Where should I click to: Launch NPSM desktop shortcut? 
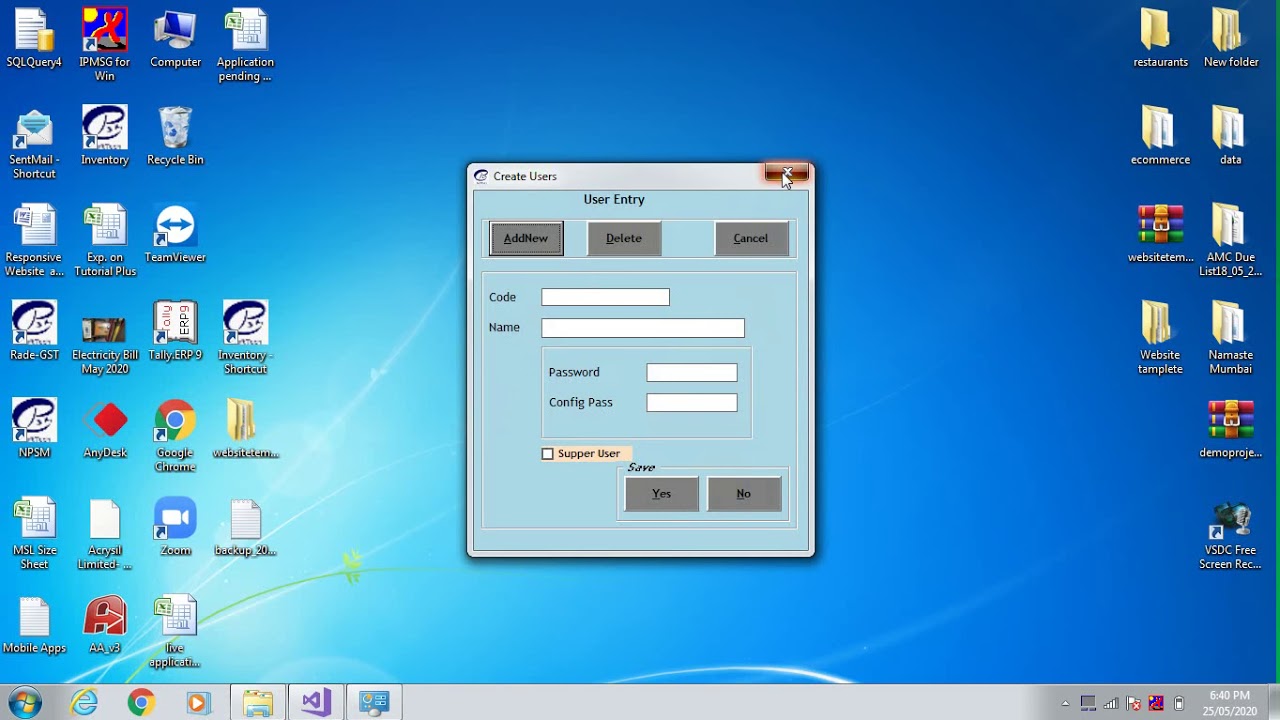tap(35, 428)
